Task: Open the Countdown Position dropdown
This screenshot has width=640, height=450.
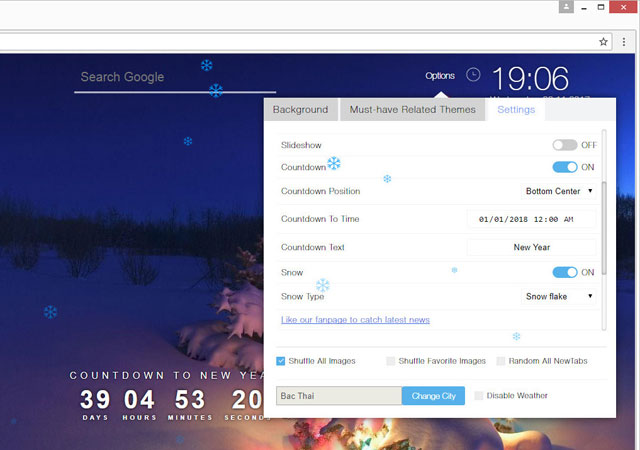Action: point(559,191)
